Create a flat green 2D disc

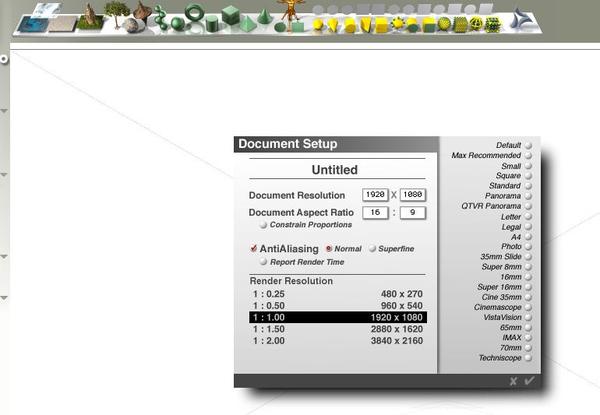tap(280, 27)
